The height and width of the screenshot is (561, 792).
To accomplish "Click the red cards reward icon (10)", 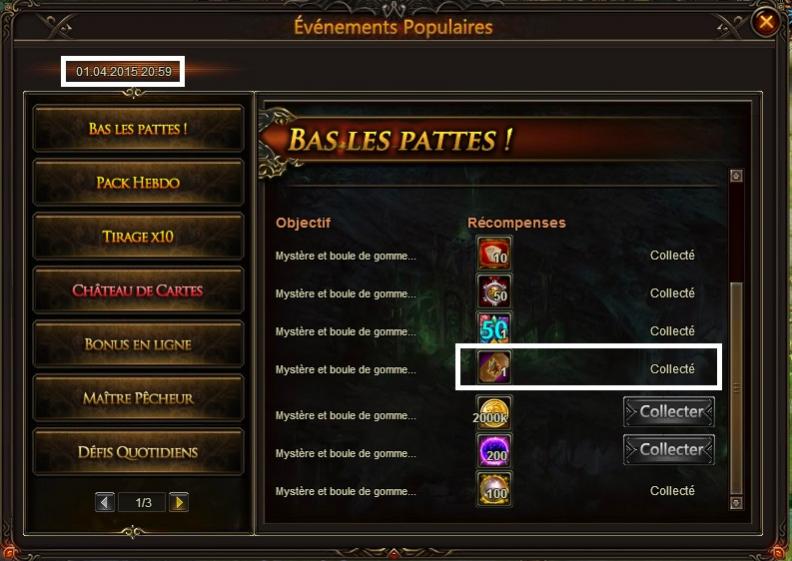I will pos(494,253).
